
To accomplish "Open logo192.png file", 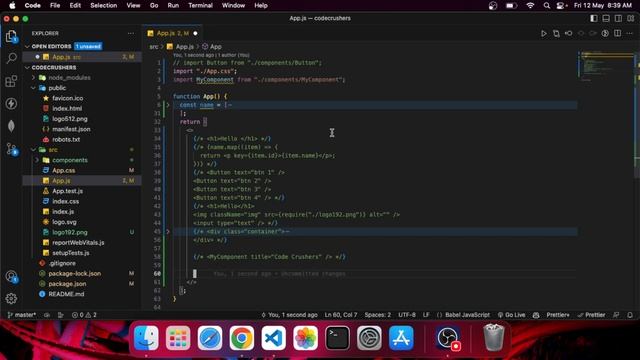I will click(x=70, y=232).
